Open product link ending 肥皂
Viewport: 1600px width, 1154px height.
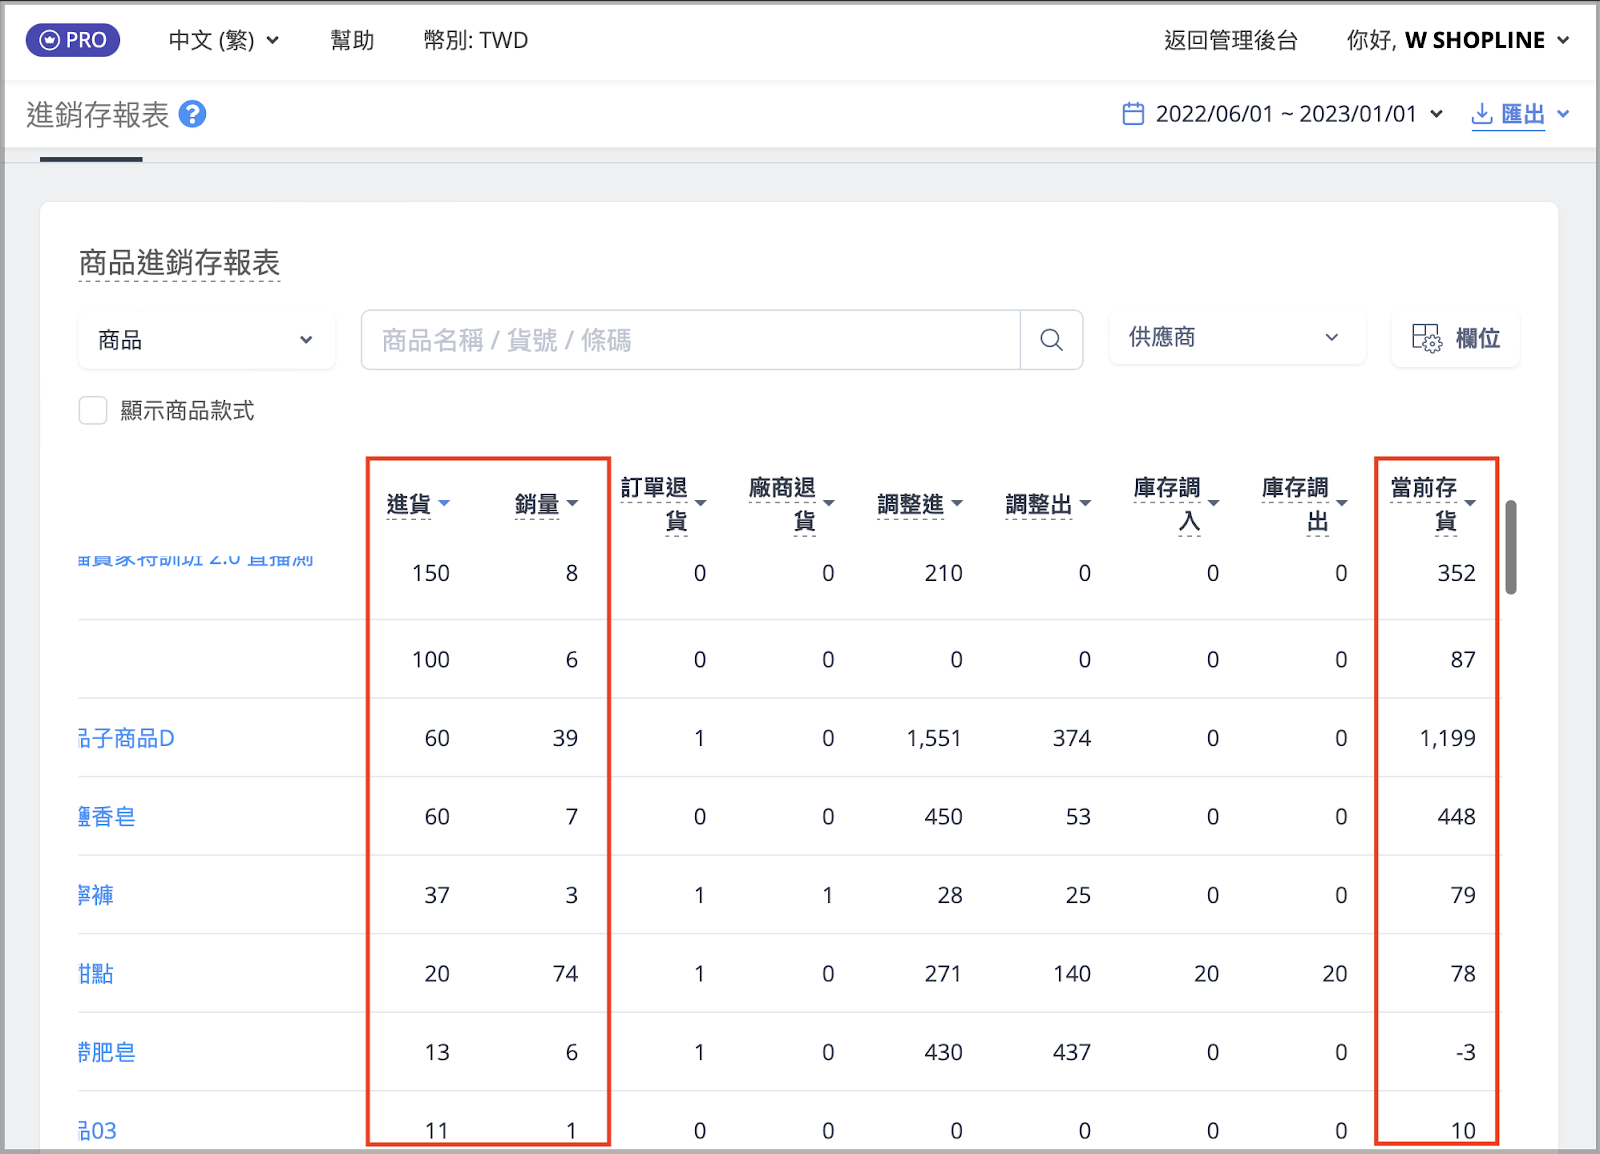pyautogui.click(x=107, y=1052)
